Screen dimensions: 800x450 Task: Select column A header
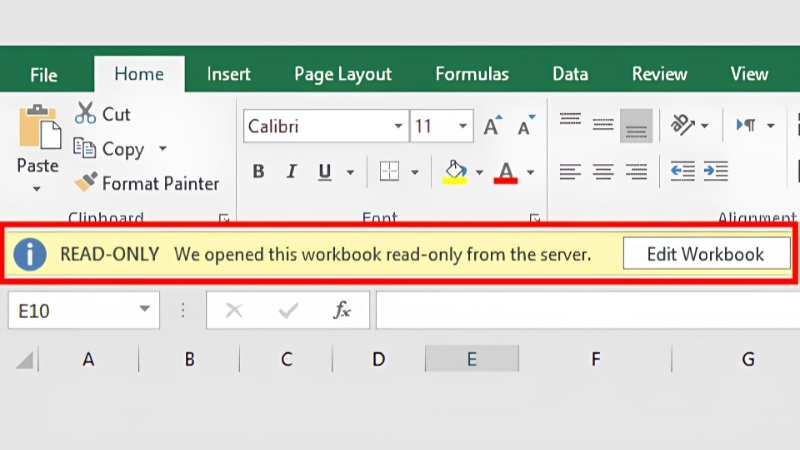point(88,359)
